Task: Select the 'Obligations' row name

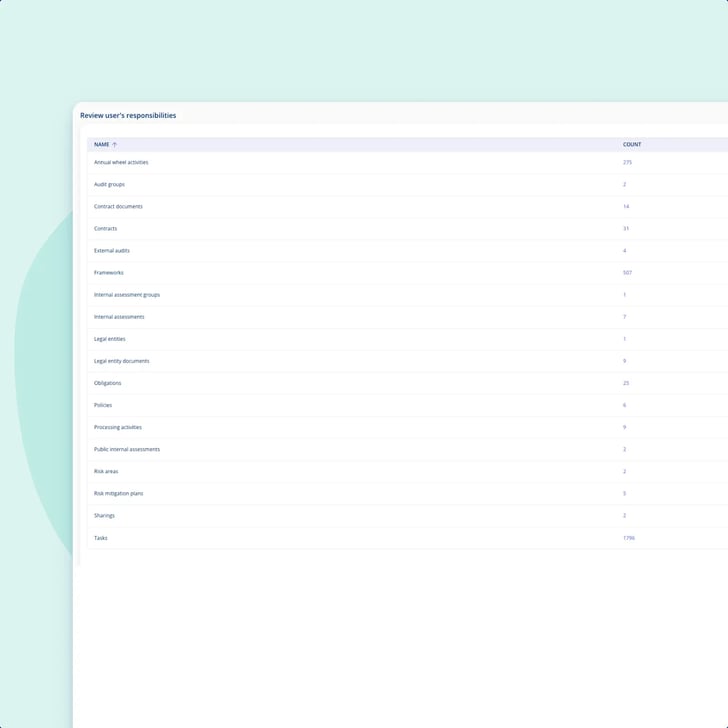Action: pyautogui.click(x=108, y=383)
